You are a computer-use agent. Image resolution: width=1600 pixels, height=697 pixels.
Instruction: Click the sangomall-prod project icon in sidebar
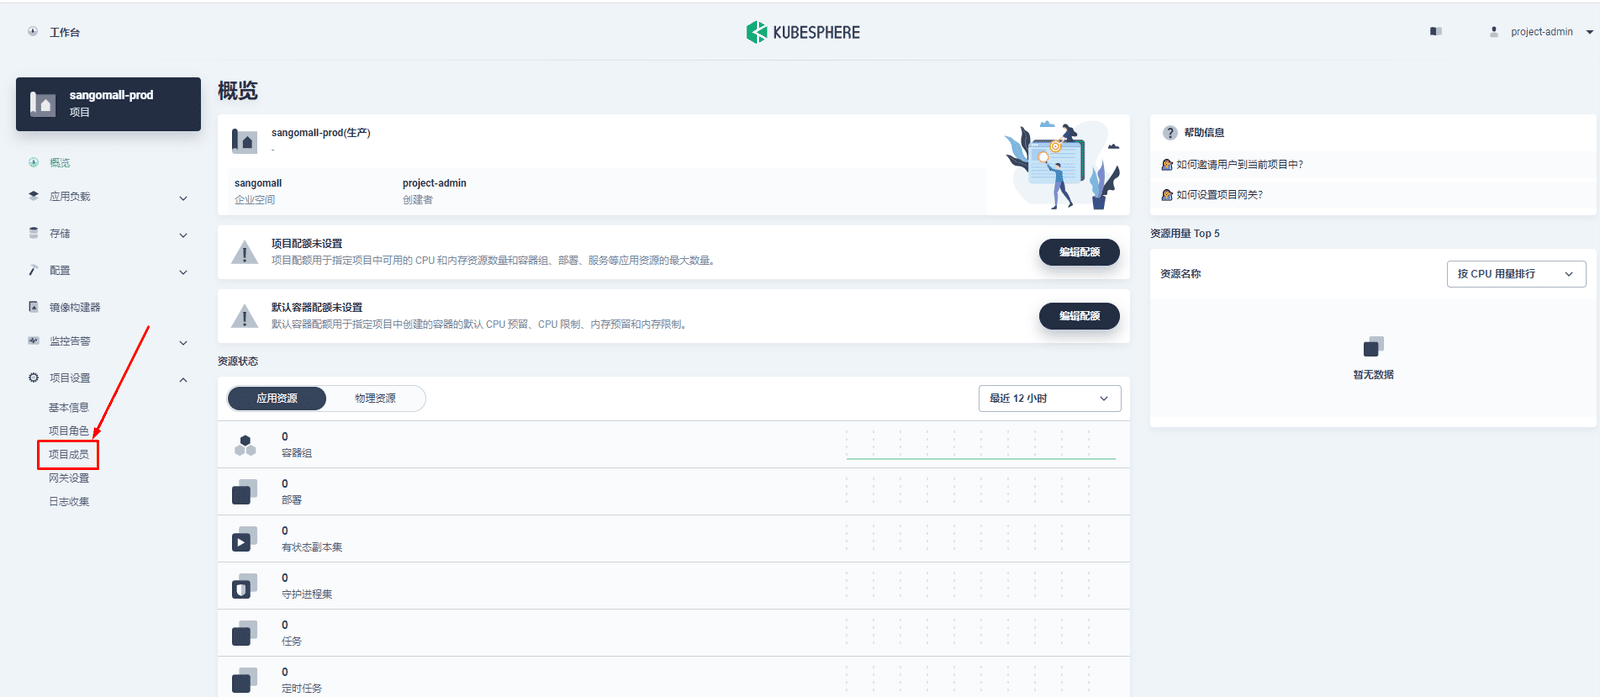43,104
